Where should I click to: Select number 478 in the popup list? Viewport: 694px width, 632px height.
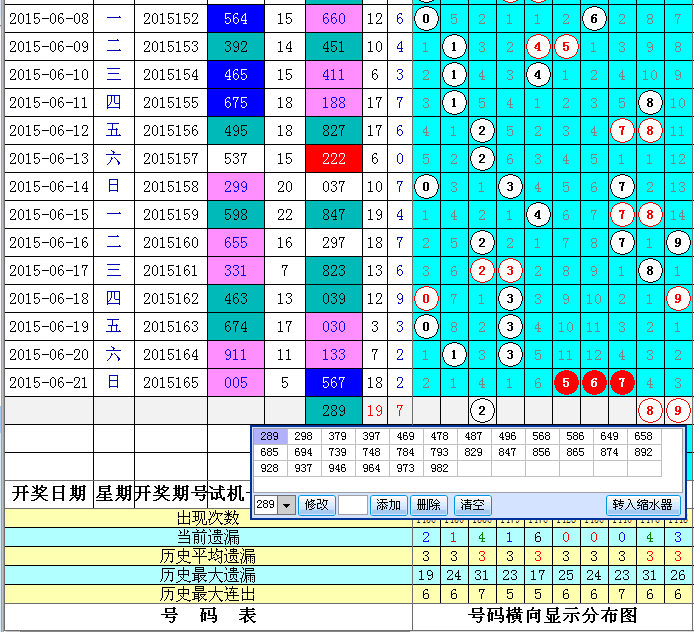[x=440, y=436]
